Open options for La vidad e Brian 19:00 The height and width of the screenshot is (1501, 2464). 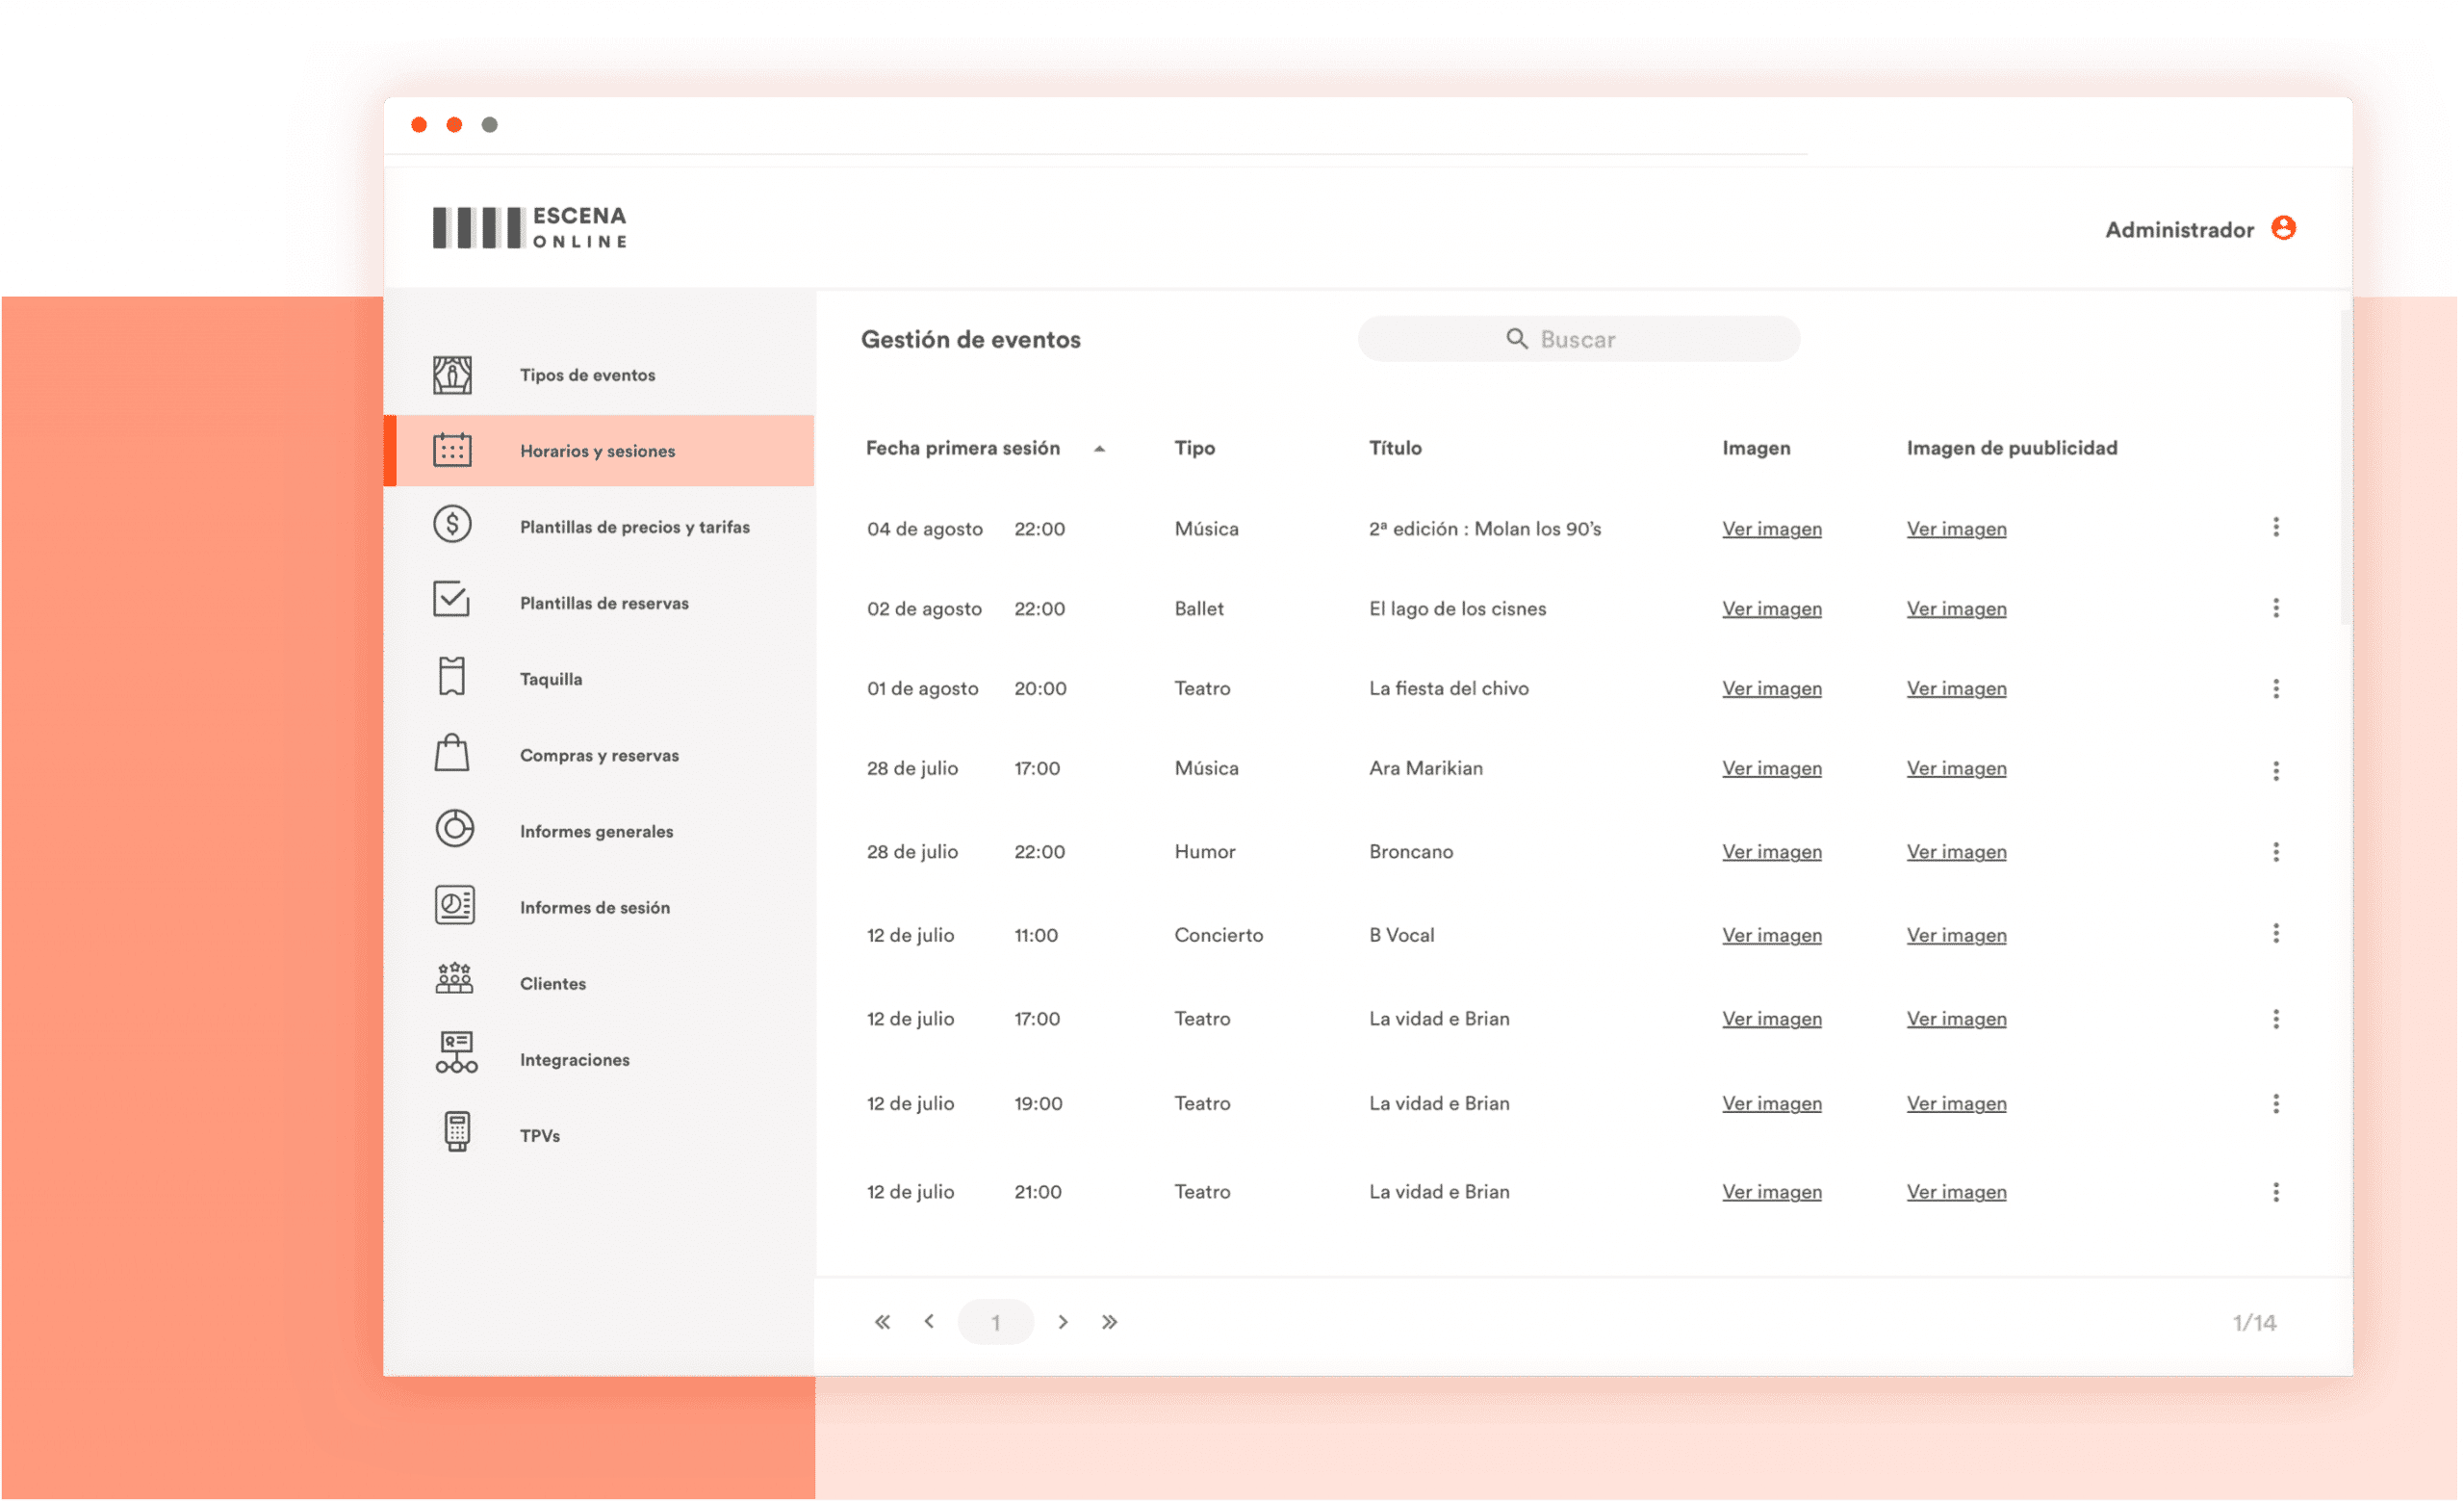click(2278, 1104)
